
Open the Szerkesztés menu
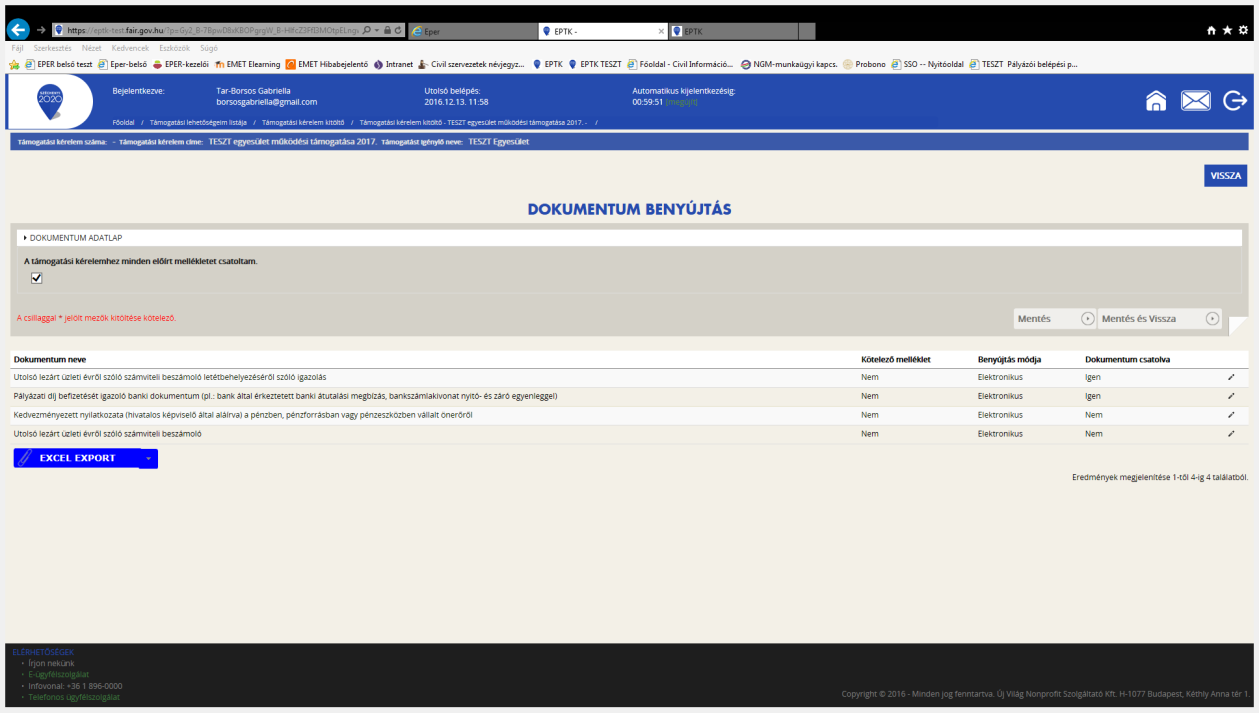[53, 48]
